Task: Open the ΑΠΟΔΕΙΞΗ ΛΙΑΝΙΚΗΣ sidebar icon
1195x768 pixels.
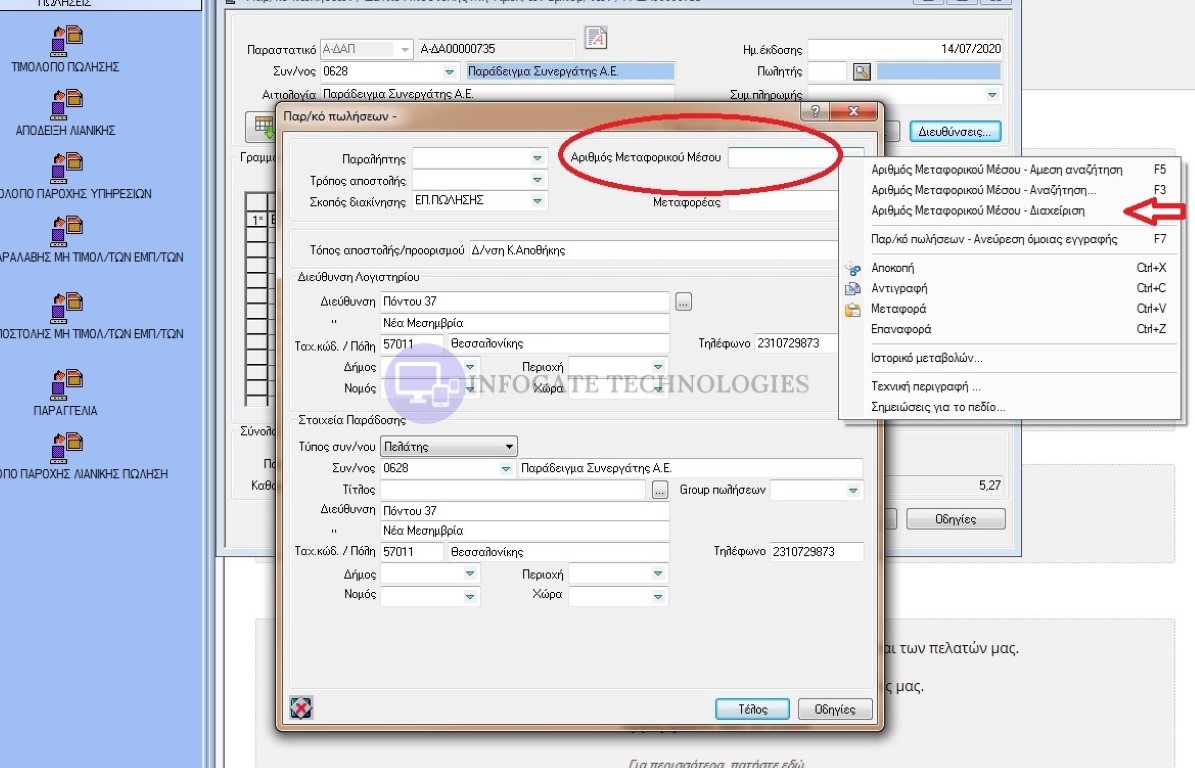Action: [x=67, y=103]
